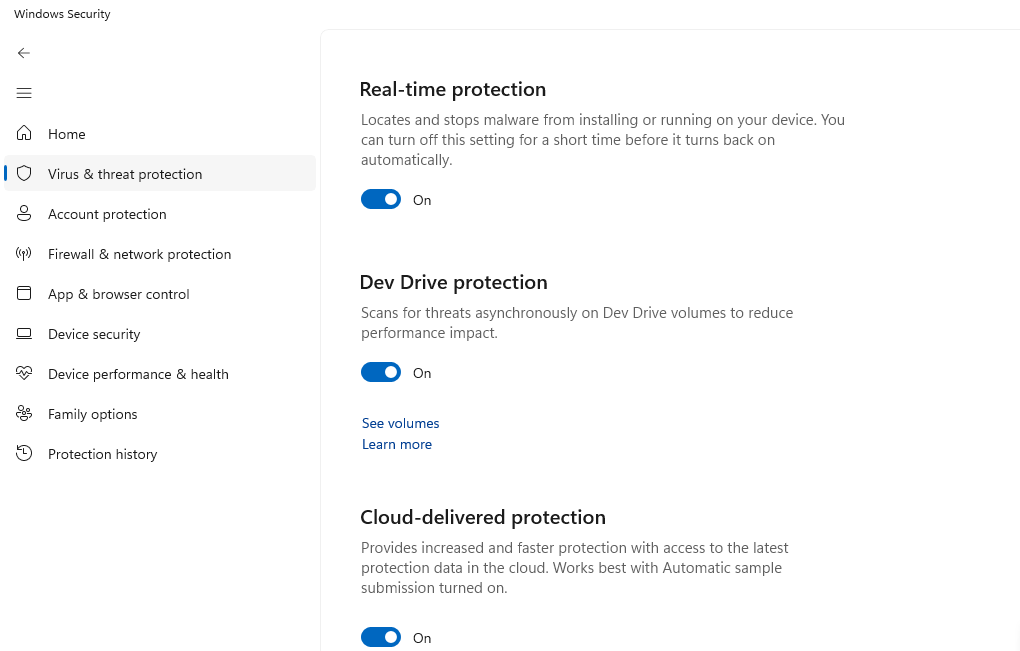
Task: Open the hamburger navigation menu
Action: coord(24,93)
